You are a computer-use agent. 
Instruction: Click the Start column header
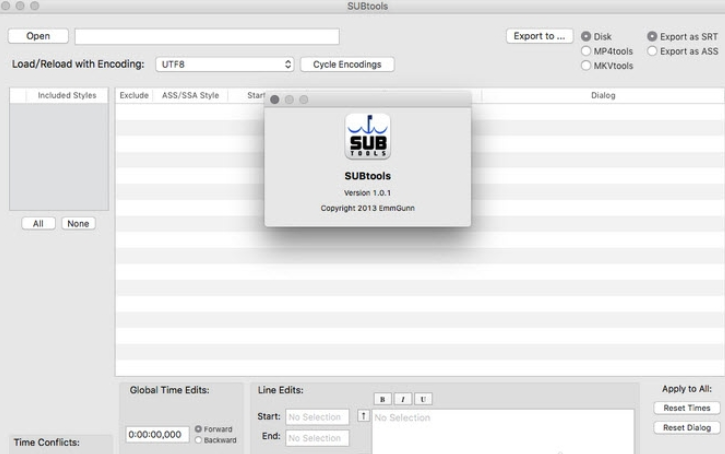tap(256, 95)
